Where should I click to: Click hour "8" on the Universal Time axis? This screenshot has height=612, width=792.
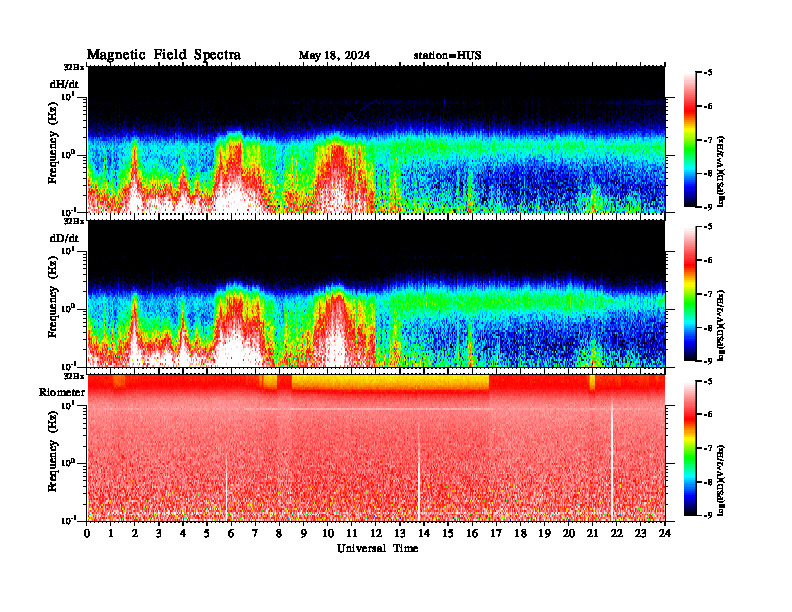click(279, 533)
